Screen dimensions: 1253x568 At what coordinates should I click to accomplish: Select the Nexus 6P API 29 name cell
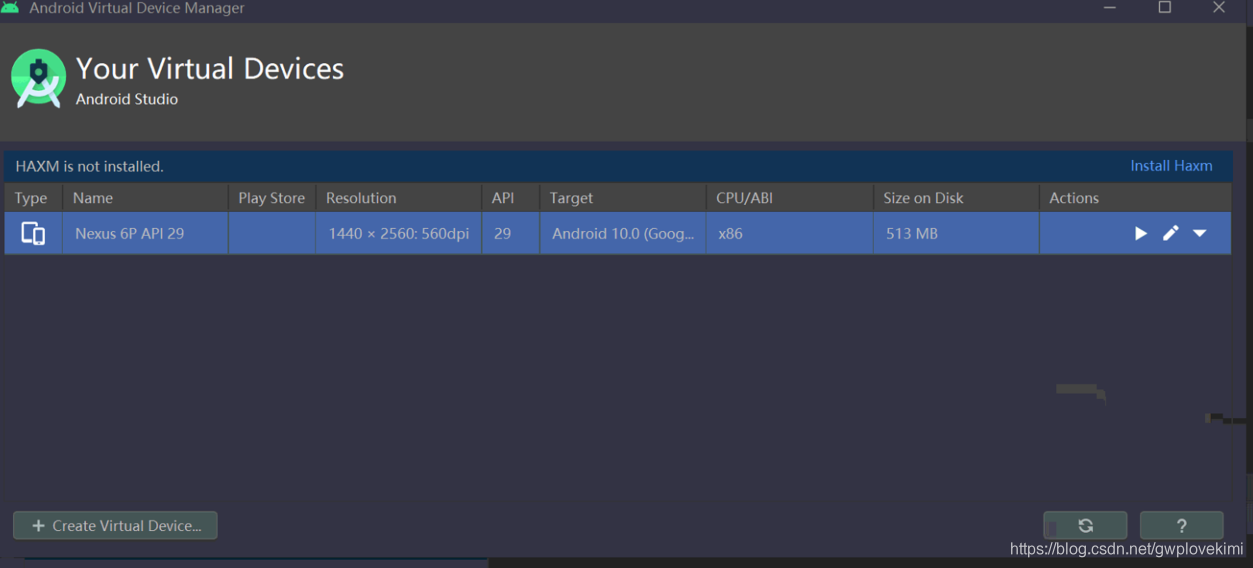click(145, 233)
